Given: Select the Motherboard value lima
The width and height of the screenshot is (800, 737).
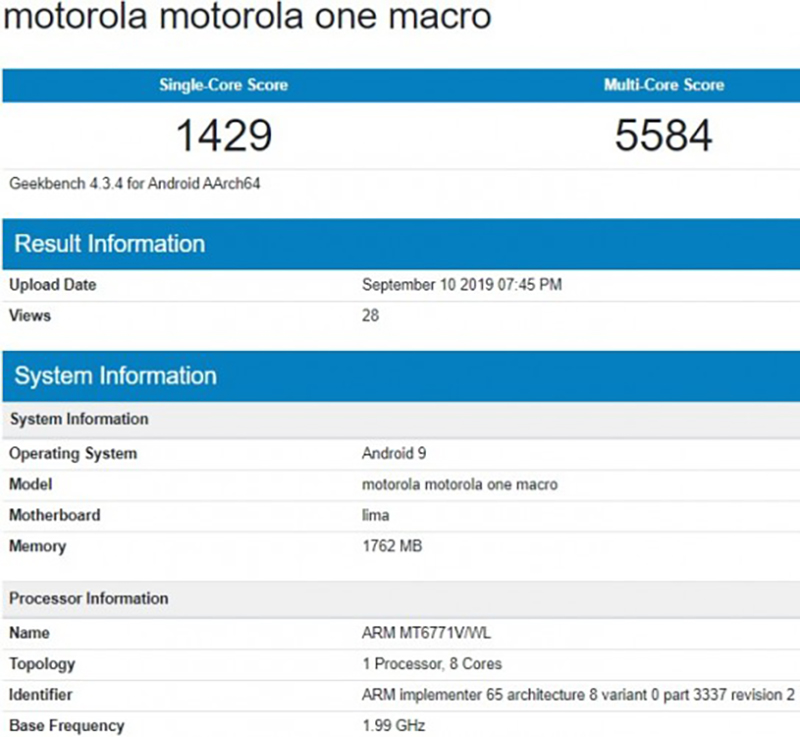Looking at the screenshot, I should pyautogui.click(x=375, y=515).
